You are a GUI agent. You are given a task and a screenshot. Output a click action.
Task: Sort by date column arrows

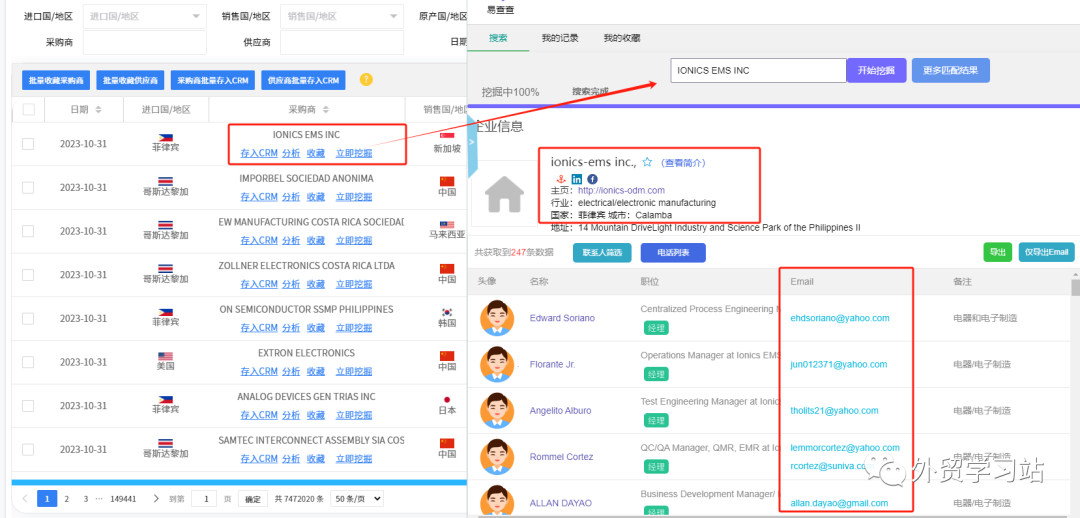[x=98, y=110]
